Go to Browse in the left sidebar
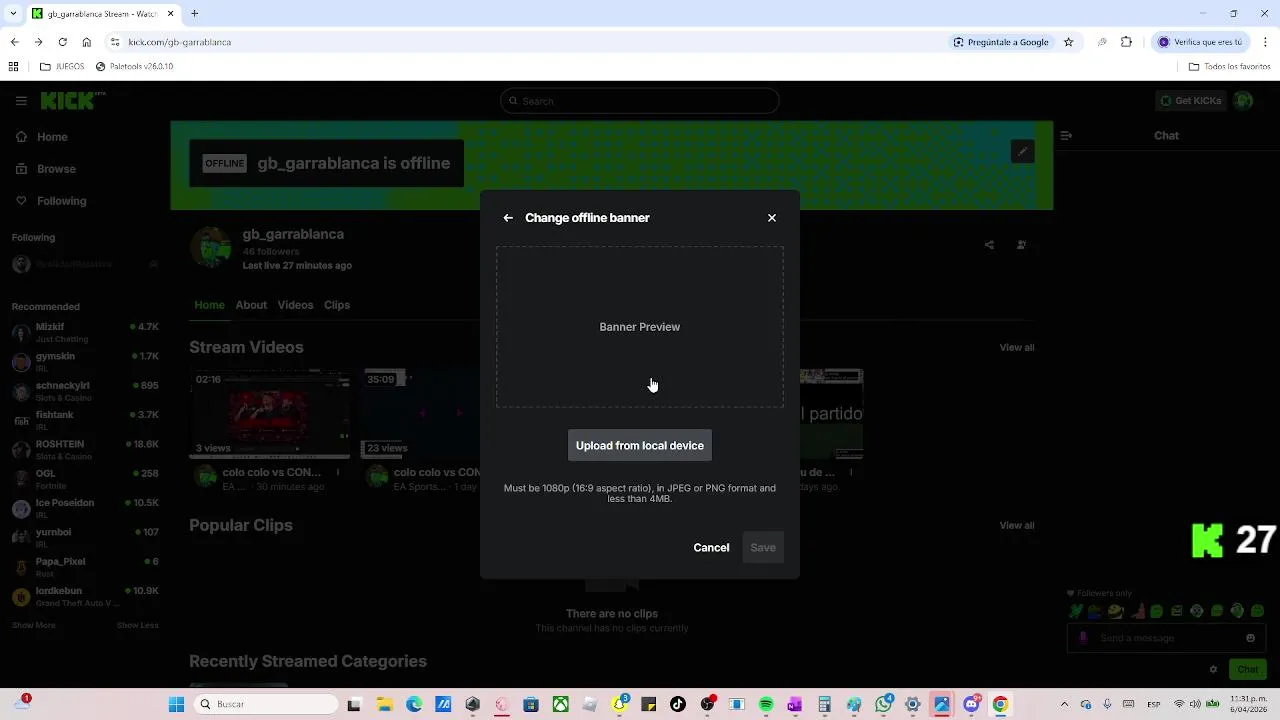This screenshot has height=720, width=1280. [45, 169]
